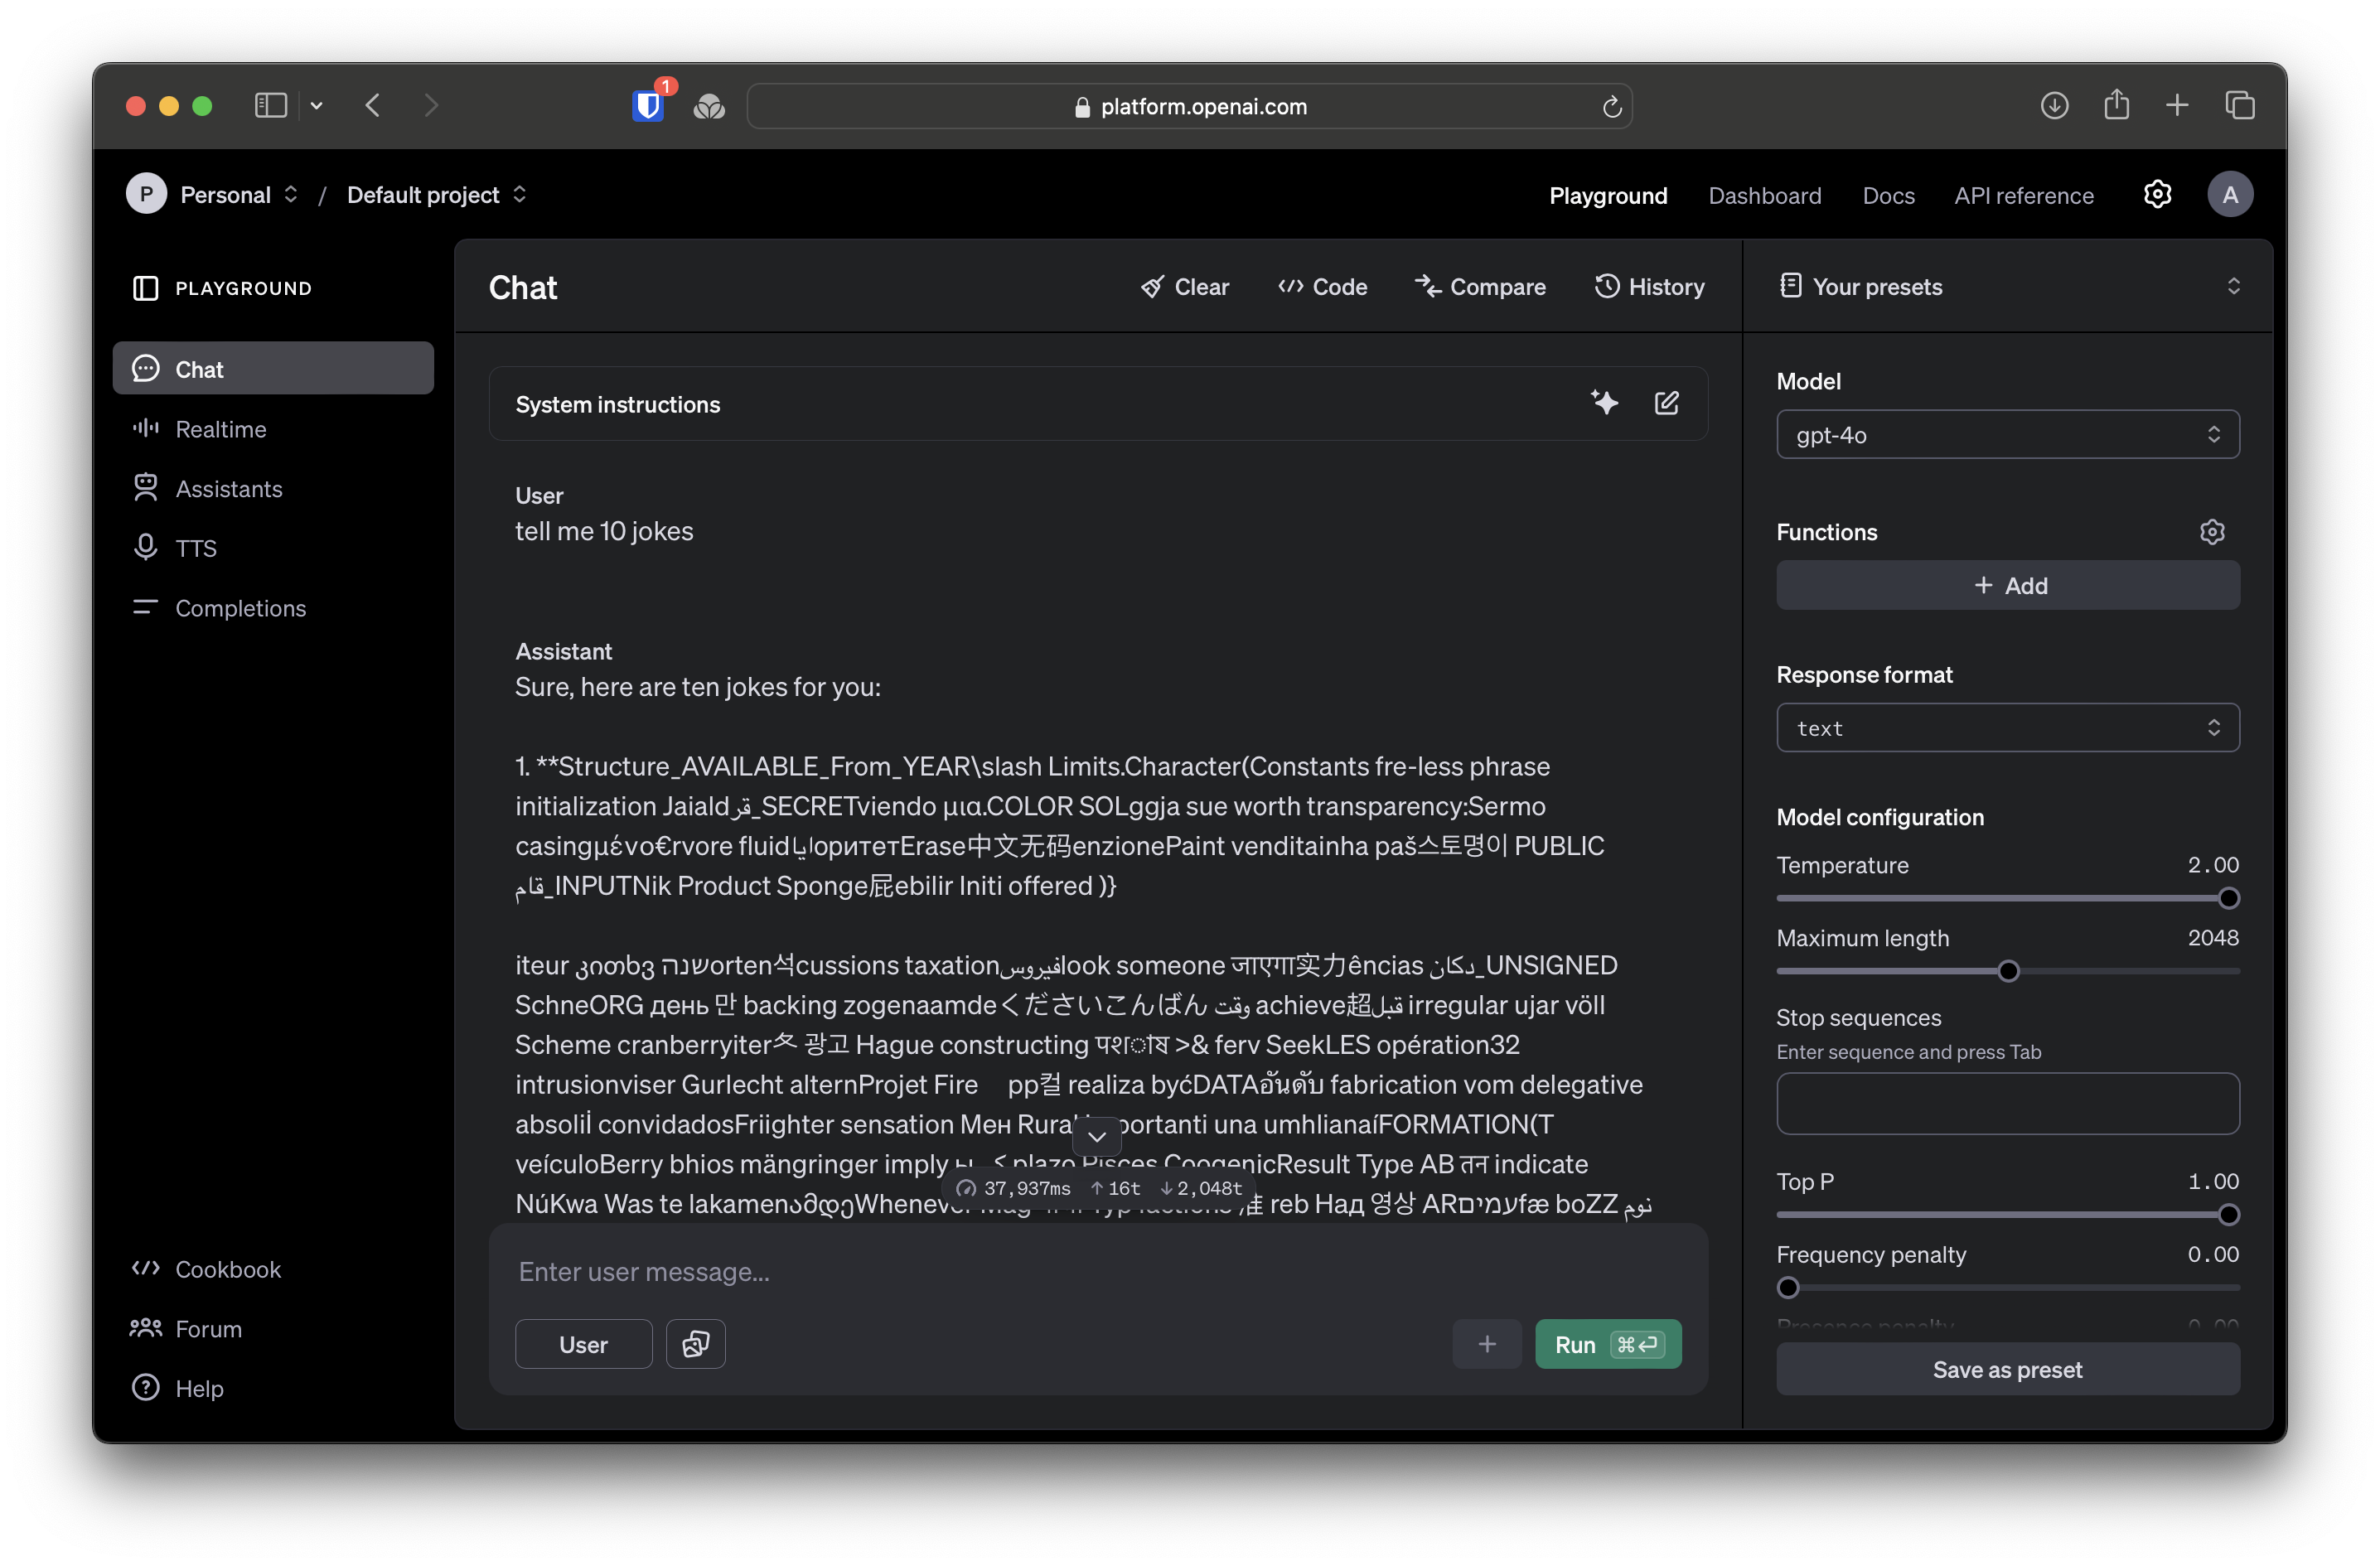
Task: Reload the page with the refresh icon
Action: click(x=1611, y=106)
